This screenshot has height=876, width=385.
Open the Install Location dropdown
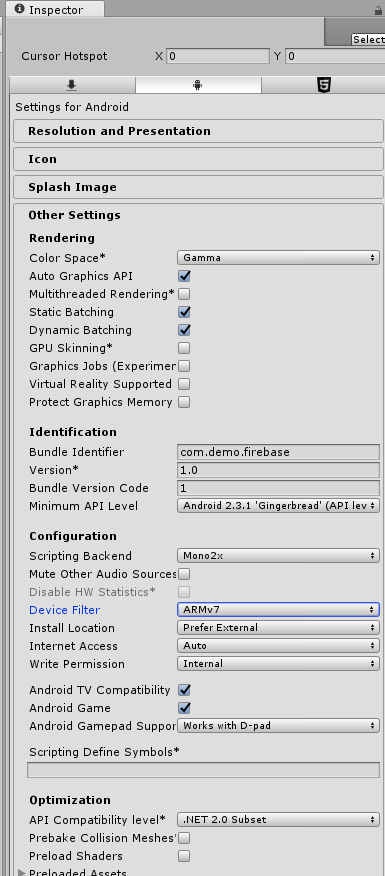pos(278,627)
